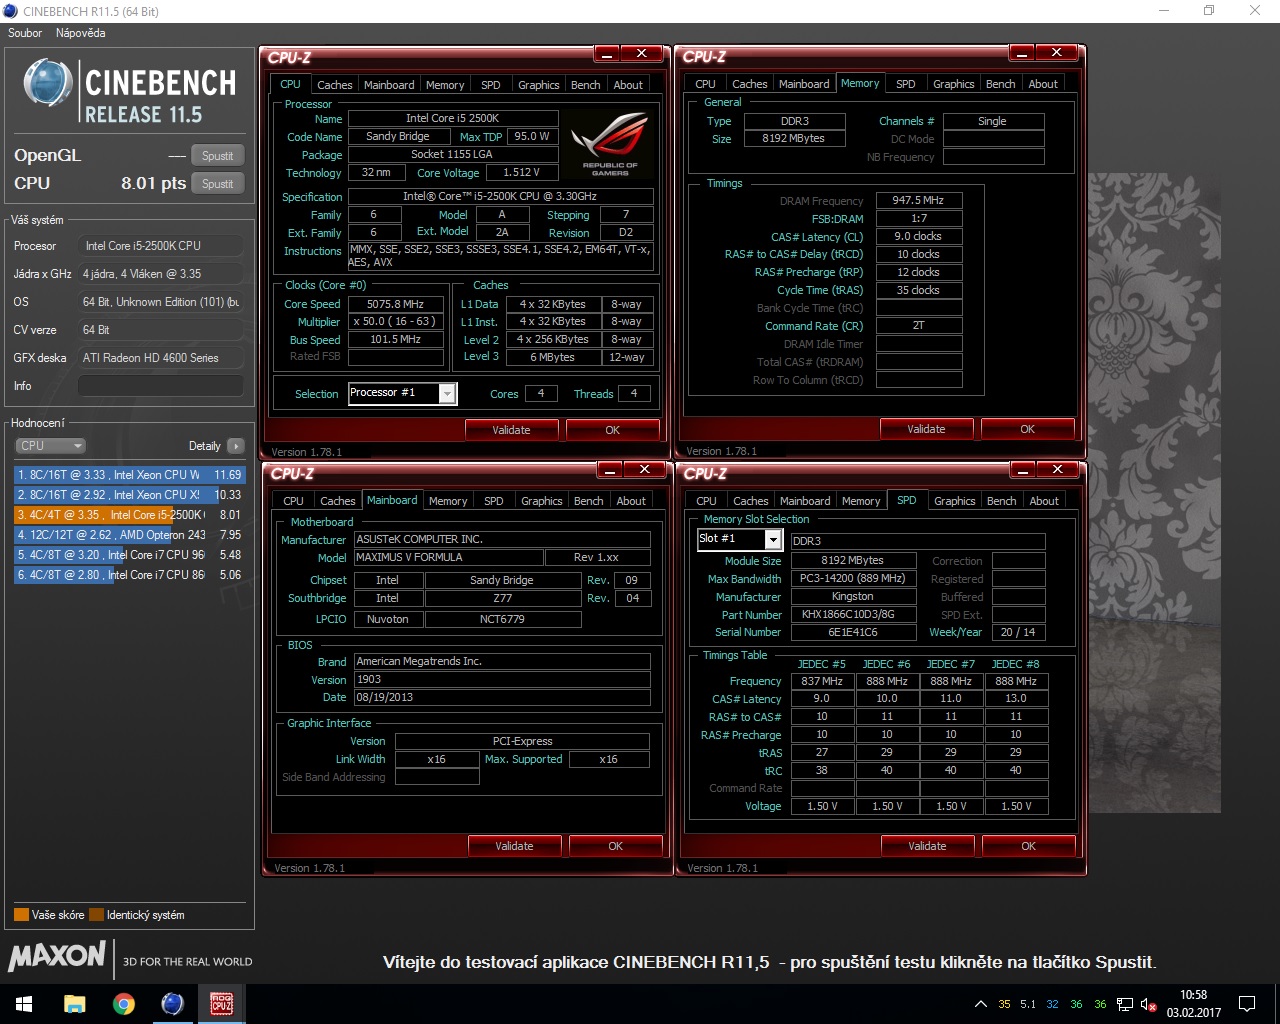The width and height of the screenshot is (1280, 1024).
Task: Click the ROG Republic of Gamers logo
Action: 610,143
